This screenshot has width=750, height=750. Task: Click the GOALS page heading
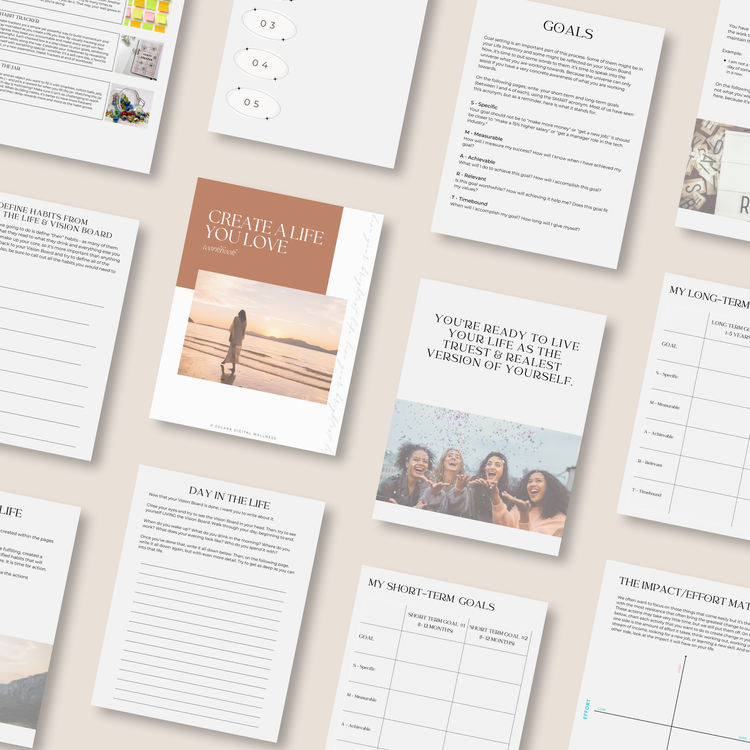[568, 29]
